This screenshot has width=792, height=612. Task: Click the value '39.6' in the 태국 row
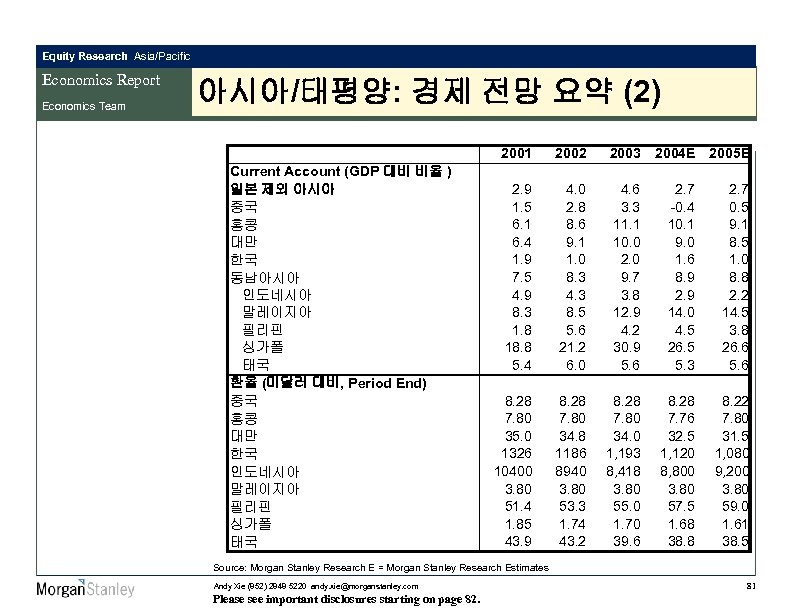pyautogui.click(x=626, y=541)
